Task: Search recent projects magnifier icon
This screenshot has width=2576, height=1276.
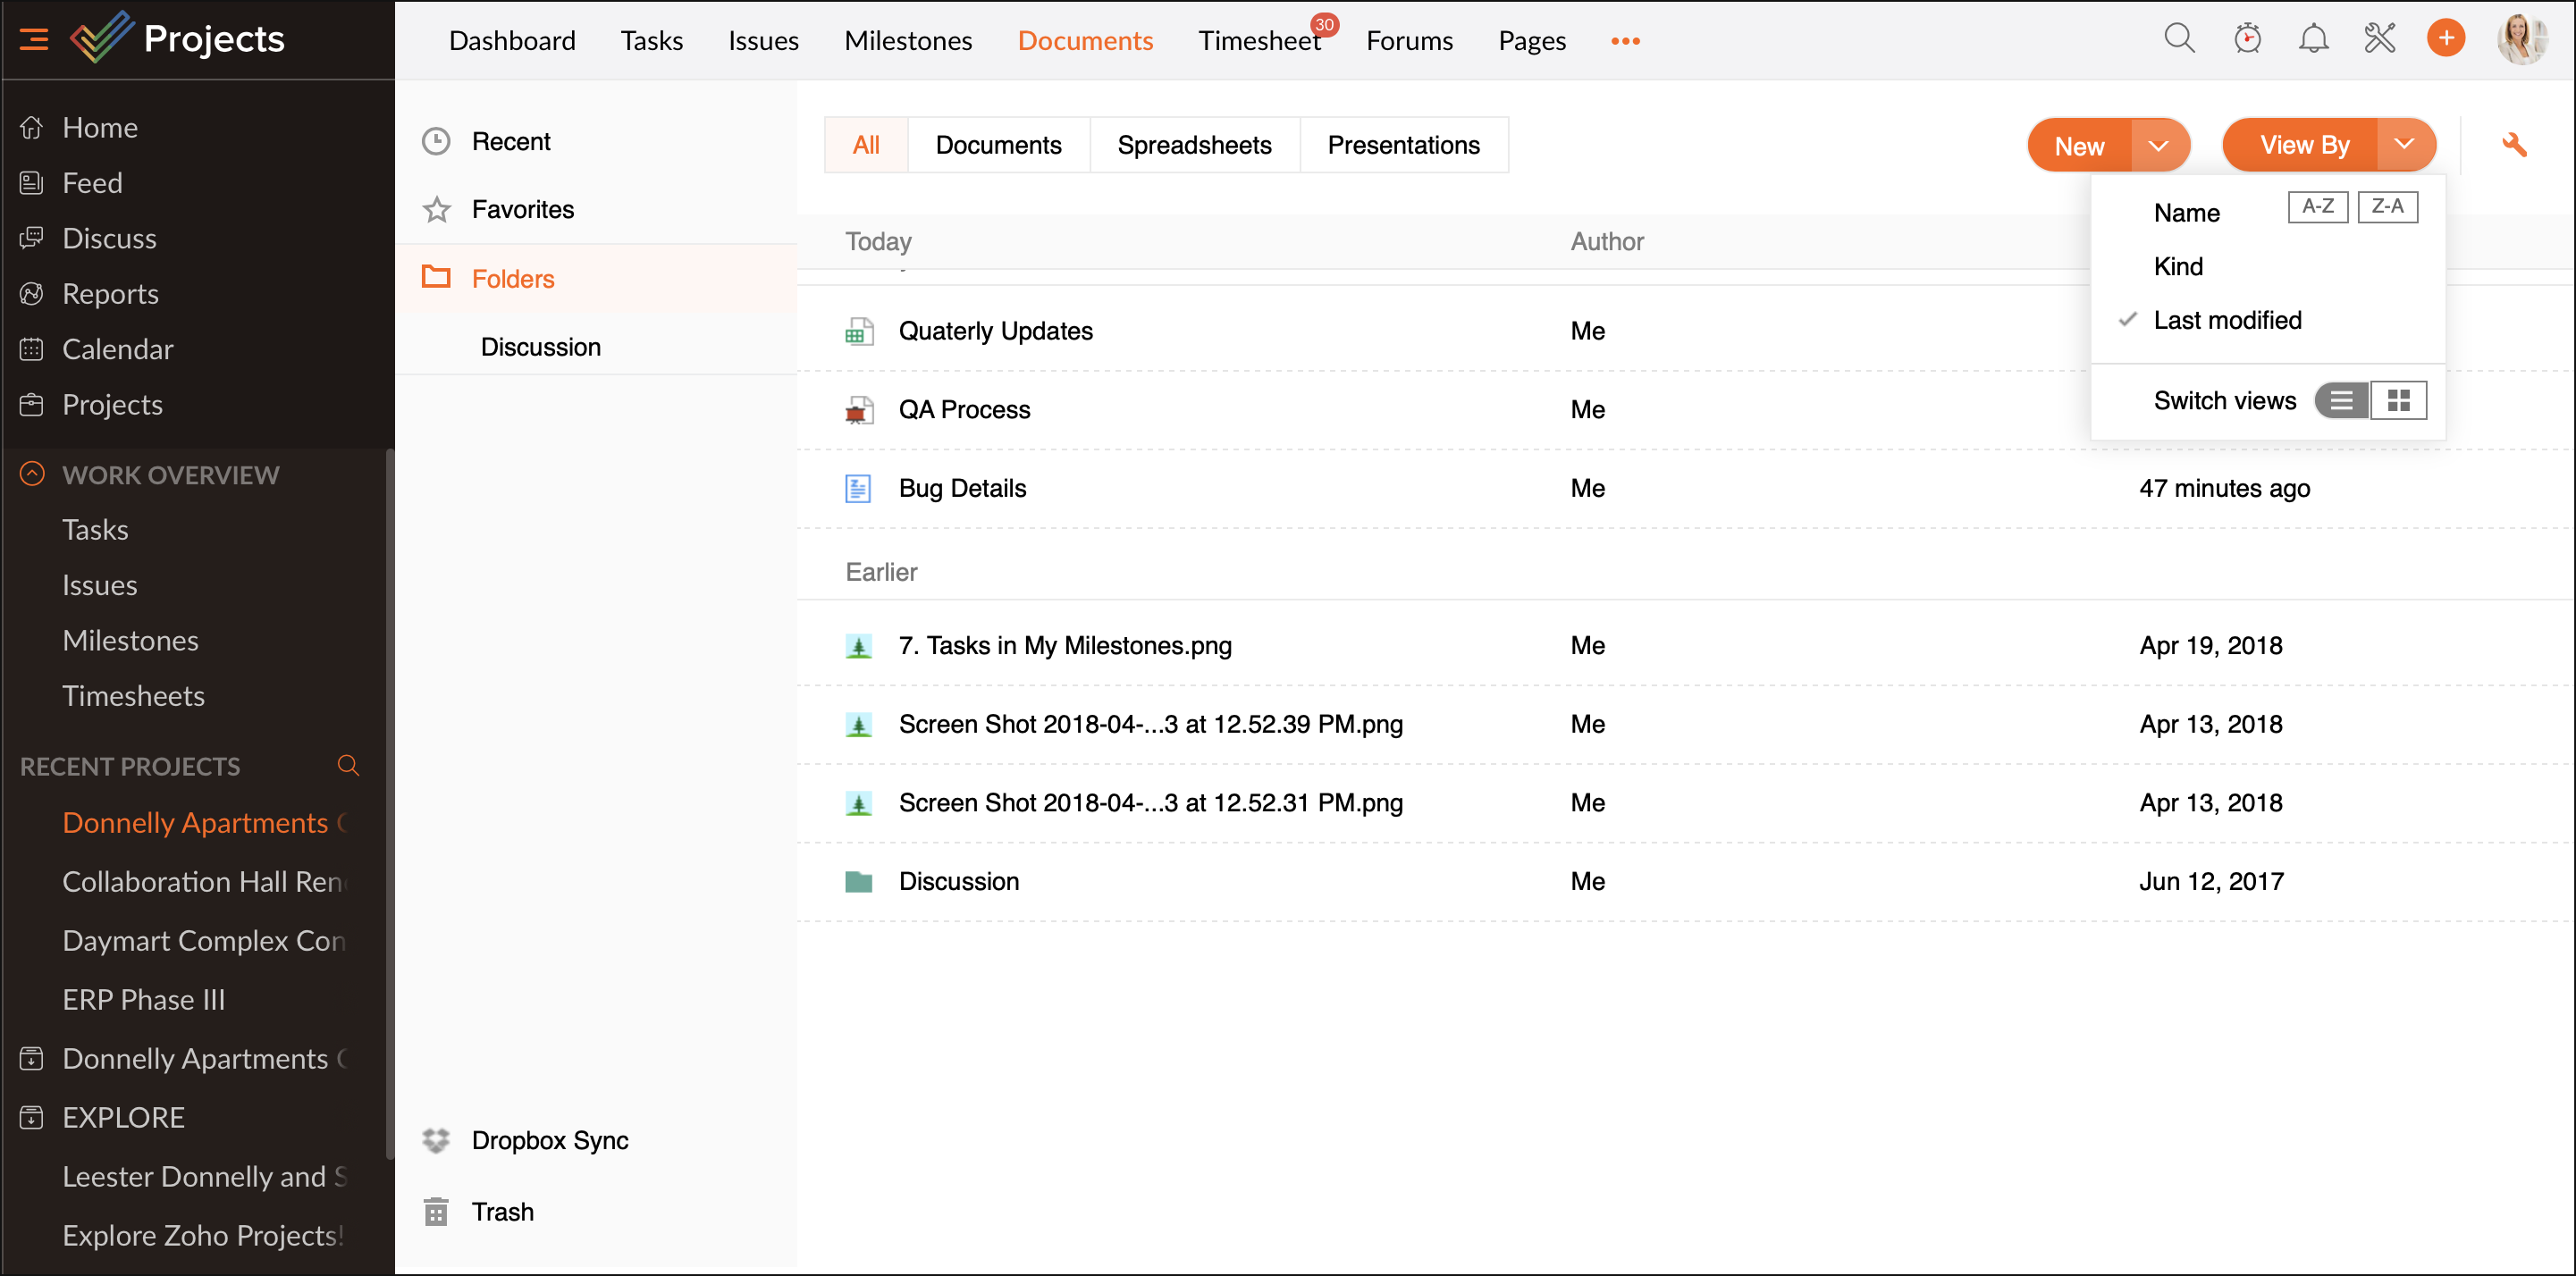Action: 348,765
